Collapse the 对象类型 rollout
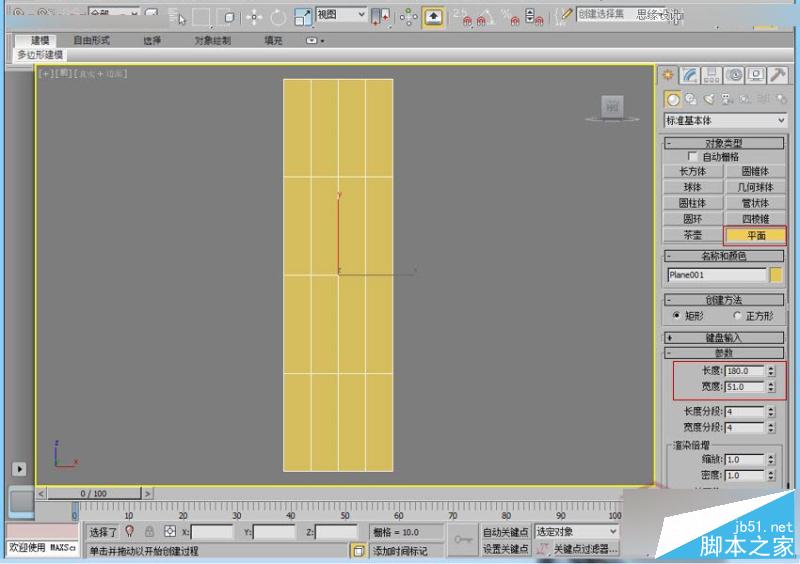The image size is (800, 564). (x=723, y=142)
